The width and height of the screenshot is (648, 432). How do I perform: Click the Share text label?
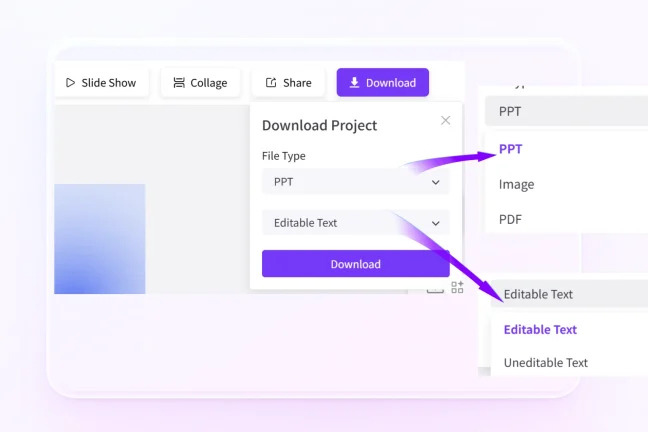(297, 83)
